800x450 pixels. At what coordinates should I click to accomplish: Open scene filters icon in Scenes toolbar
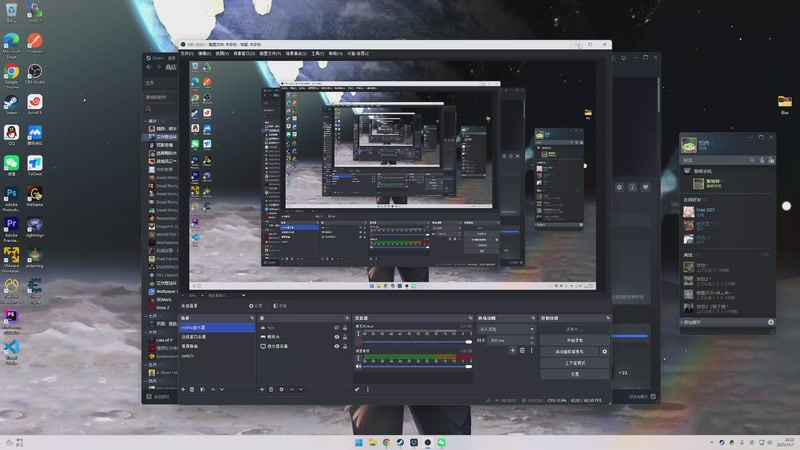pos(203,389)
